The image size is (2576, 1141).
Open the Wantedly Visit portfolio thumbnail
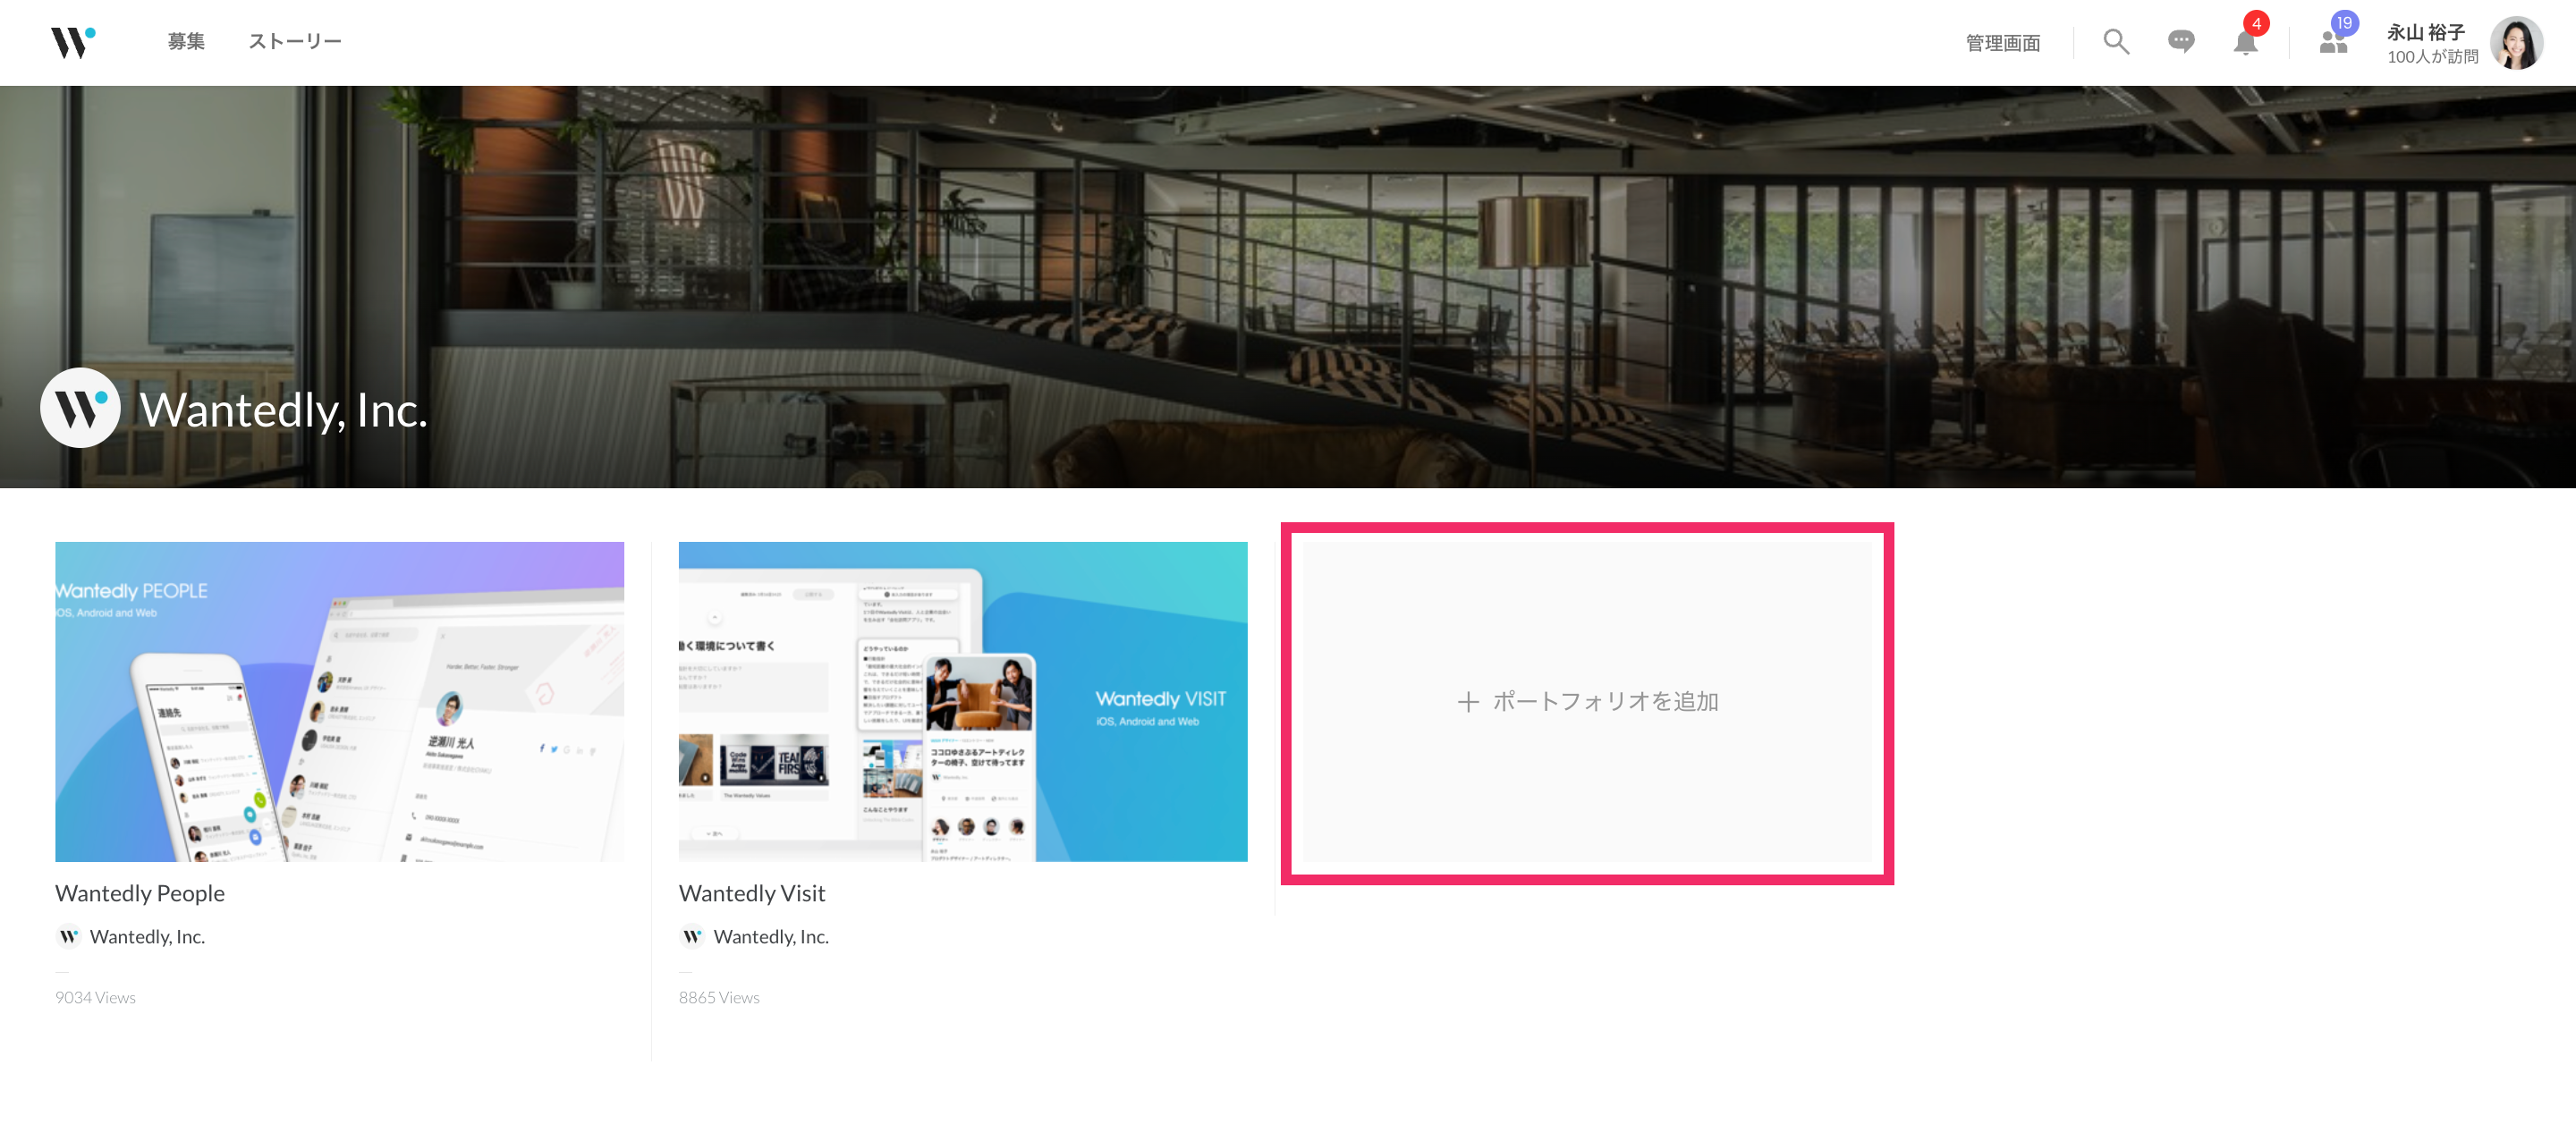[x=963, y=701]
